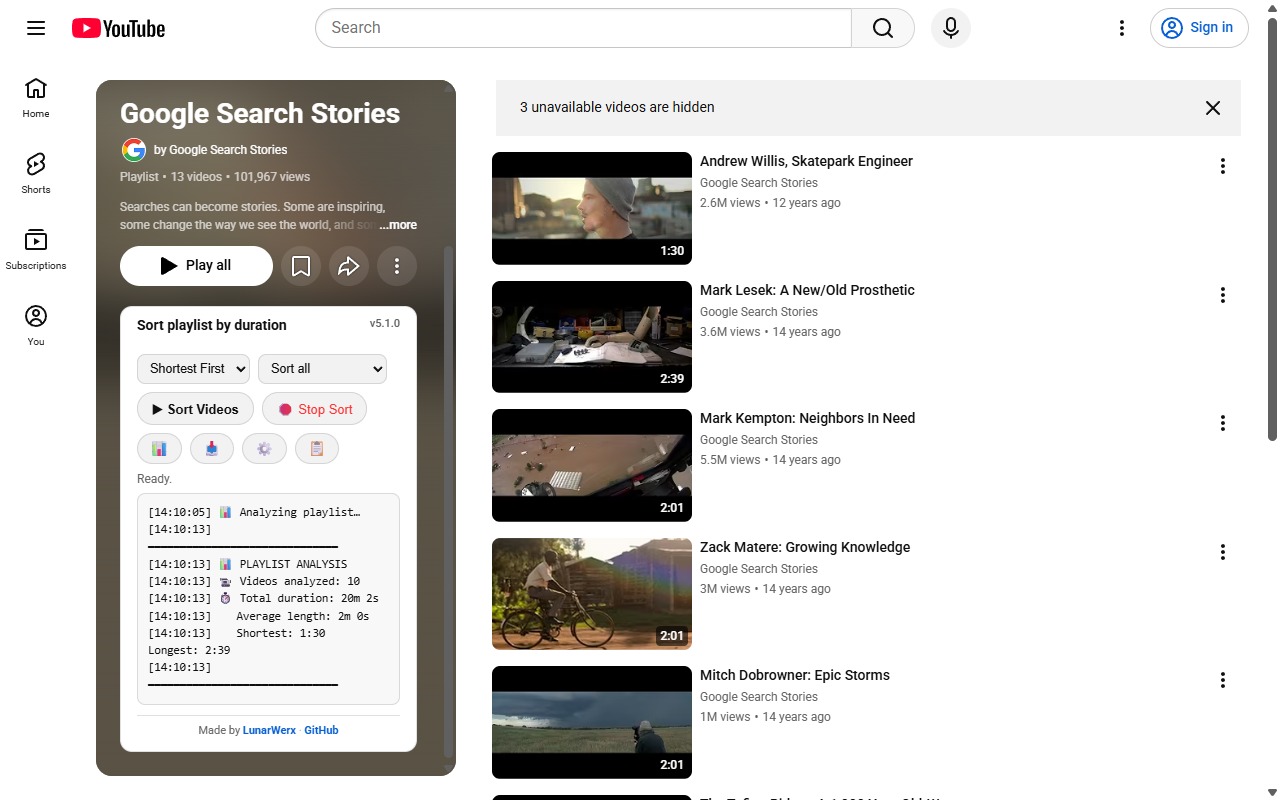Viewport: 1280px width, 800px height.
Task: Click the blue download tray icon
Action: point(211,449)
